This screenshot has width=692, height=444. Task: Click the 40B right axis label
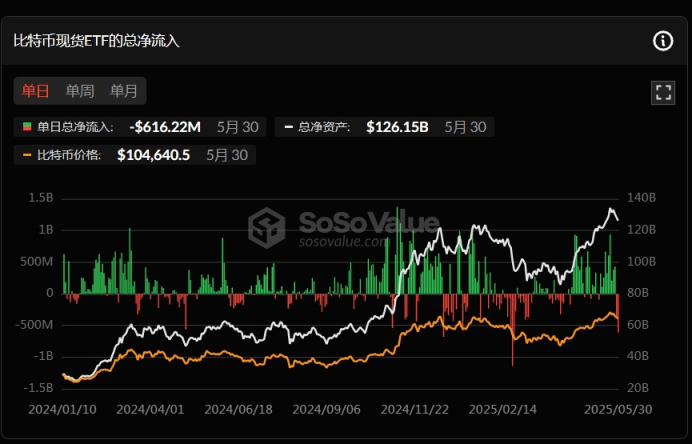pyautogui.click(x=638, y=356)
